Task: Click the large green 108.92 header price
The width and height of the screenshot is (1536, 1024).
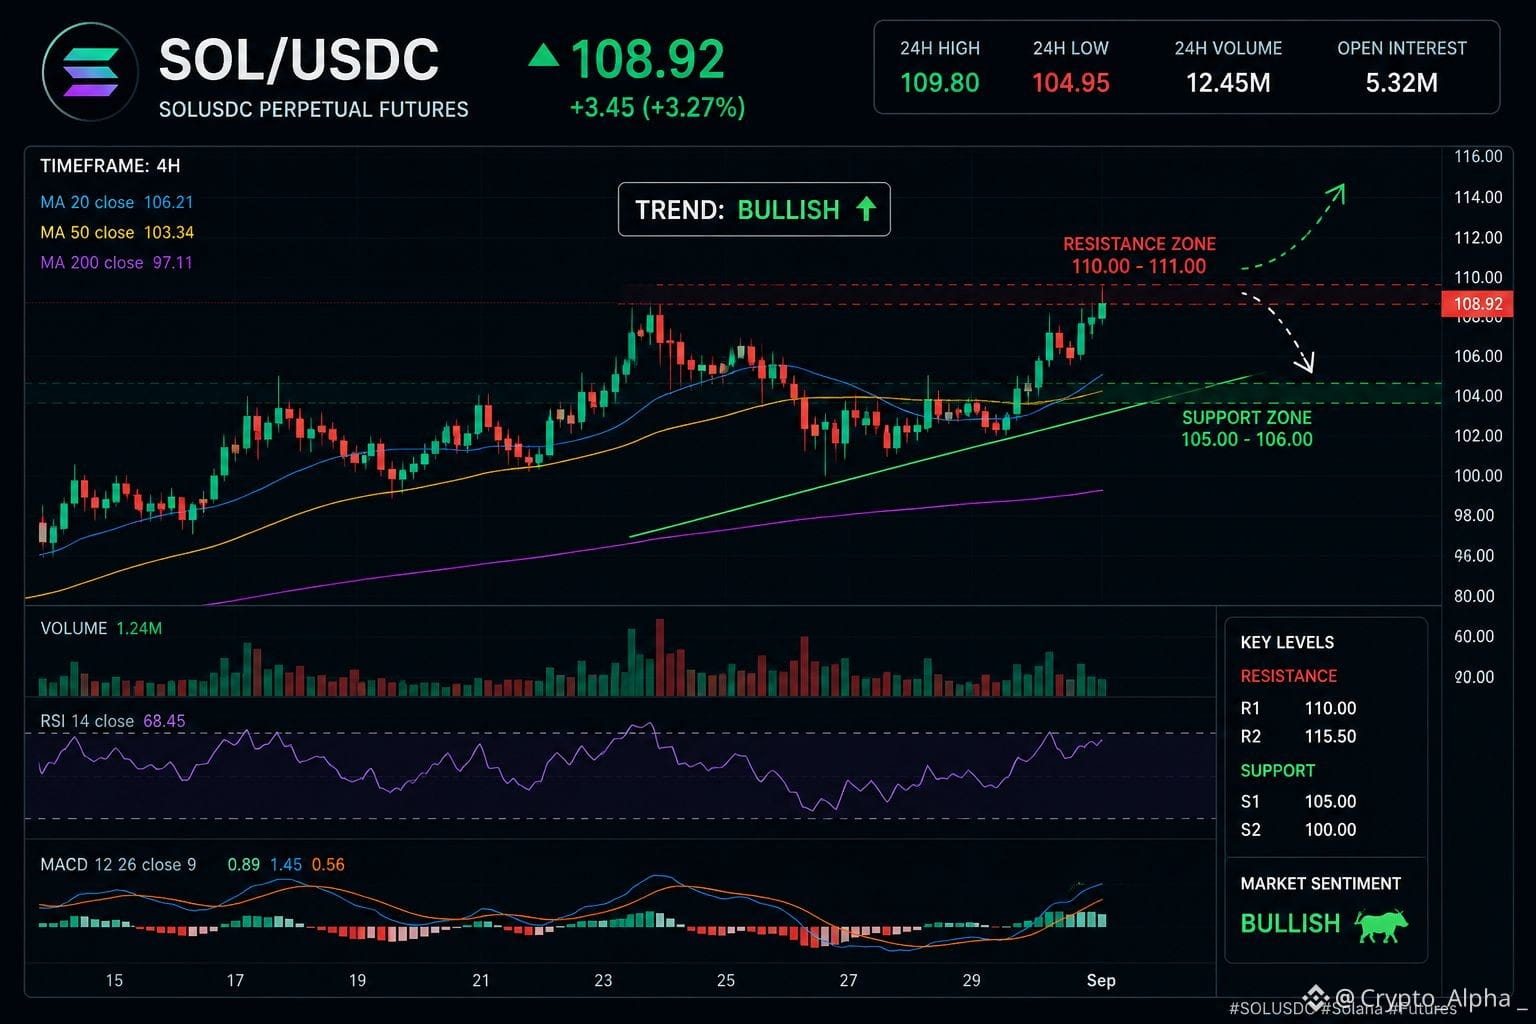Action: pos(647,60)
